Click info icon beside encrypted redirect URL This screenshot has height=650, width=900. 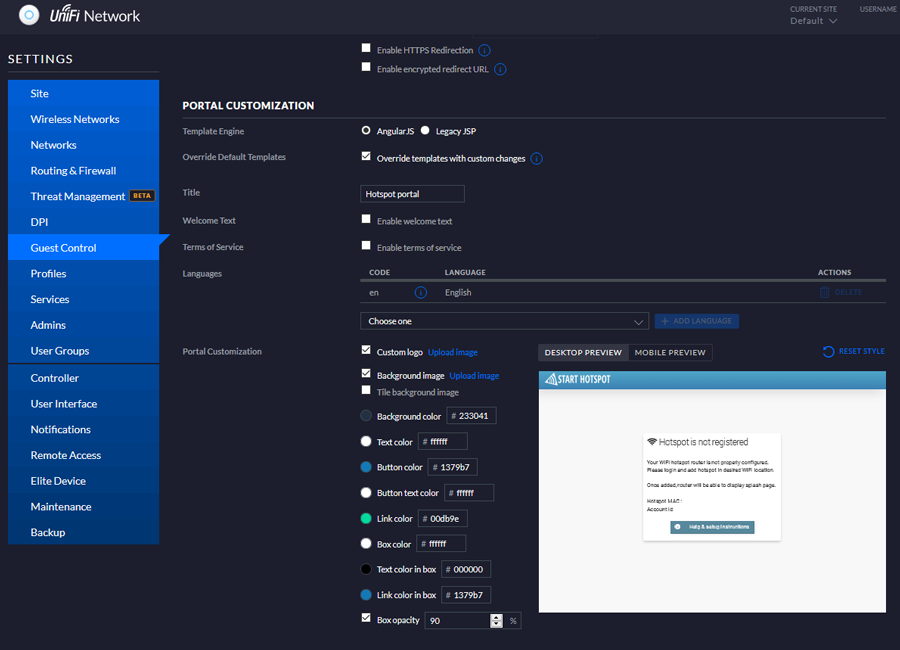coord(500,70)
